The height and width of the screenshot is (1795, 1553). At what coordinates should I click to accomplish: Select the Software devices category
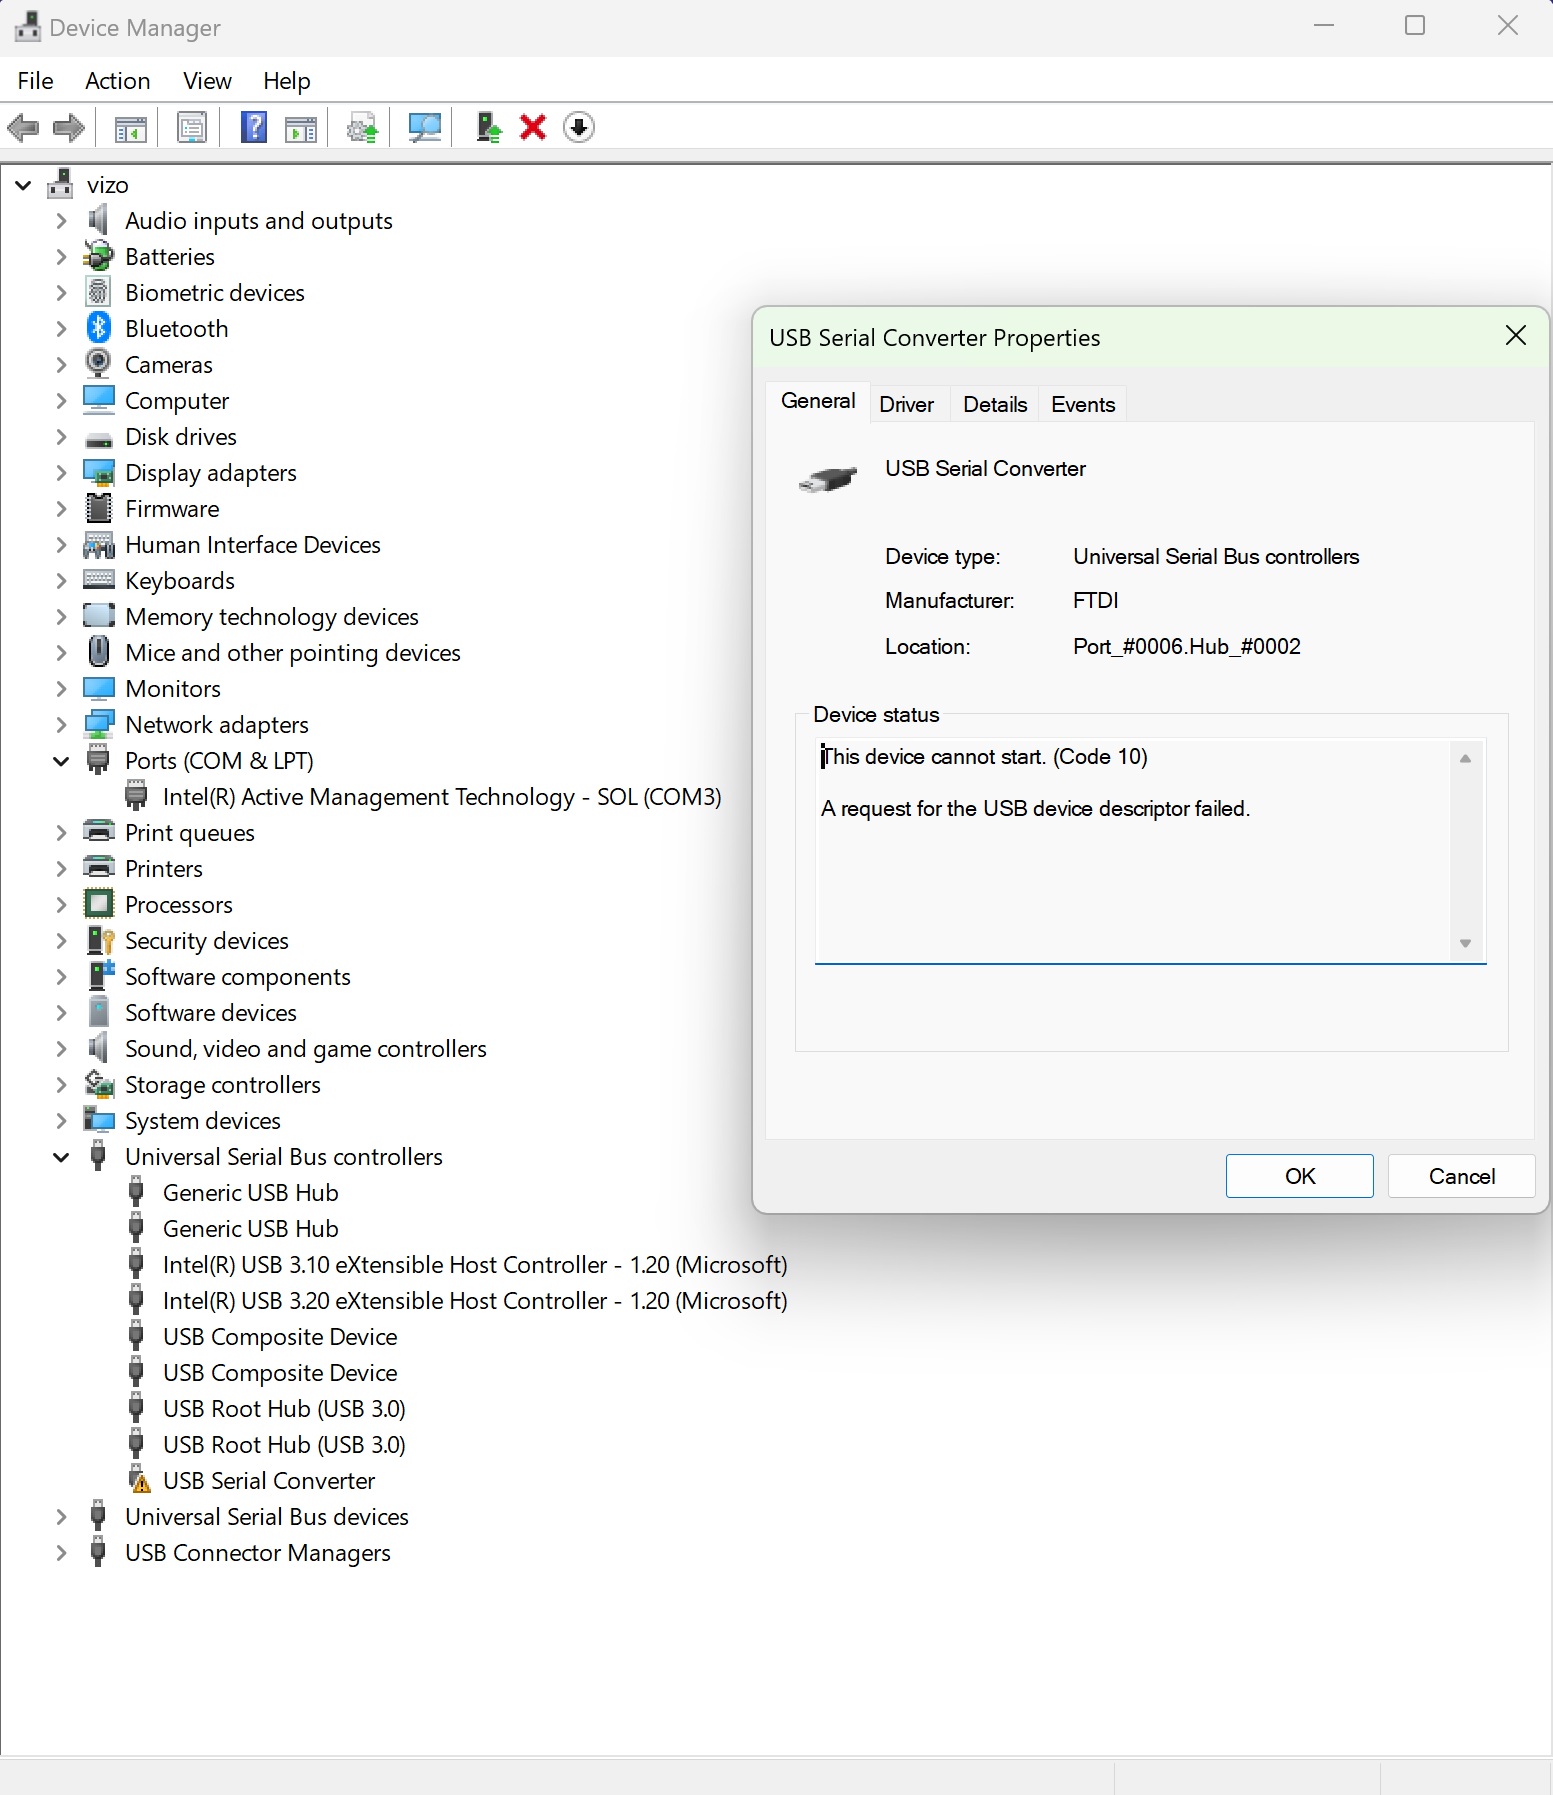coord(211,1013)
